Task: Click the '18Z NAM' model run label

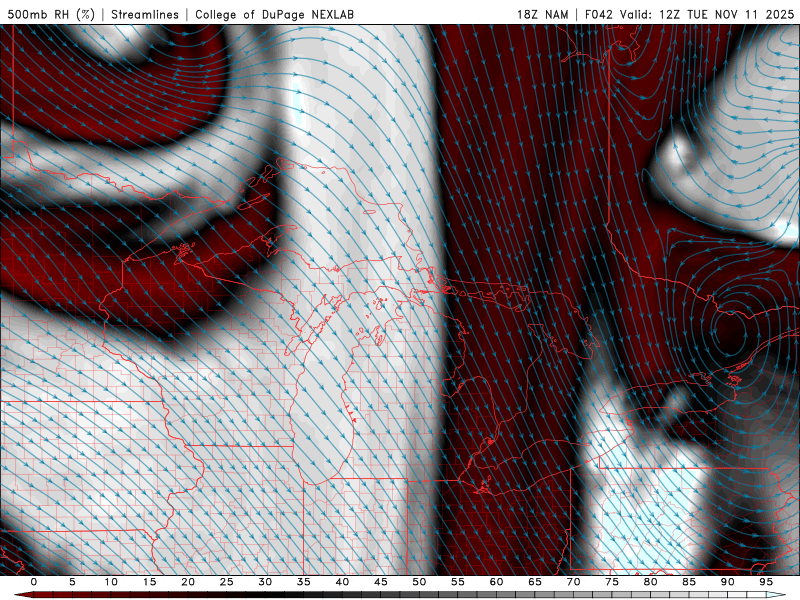Action: click(x=542, y=14)
